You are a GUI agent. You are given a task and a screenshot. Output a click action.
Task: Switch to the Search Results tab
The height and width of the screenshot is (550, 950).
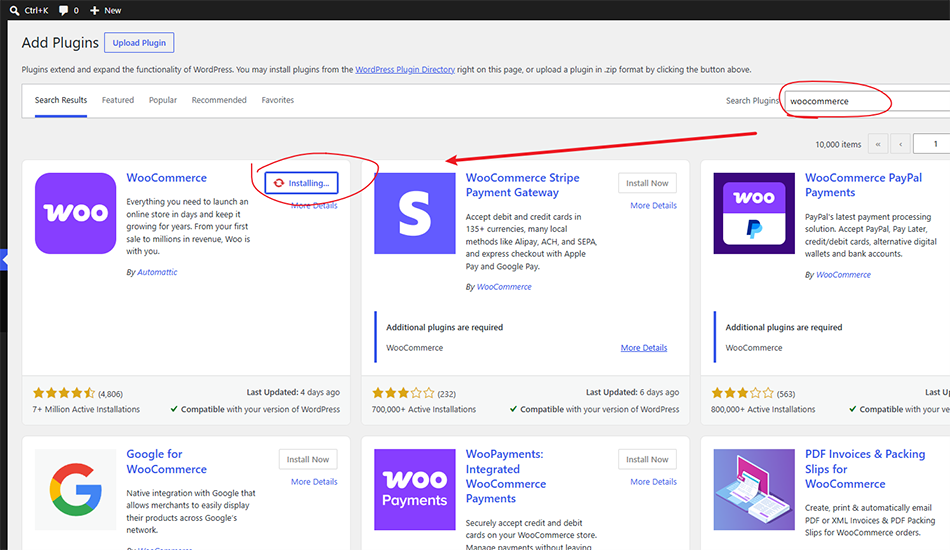coord(61,100)
